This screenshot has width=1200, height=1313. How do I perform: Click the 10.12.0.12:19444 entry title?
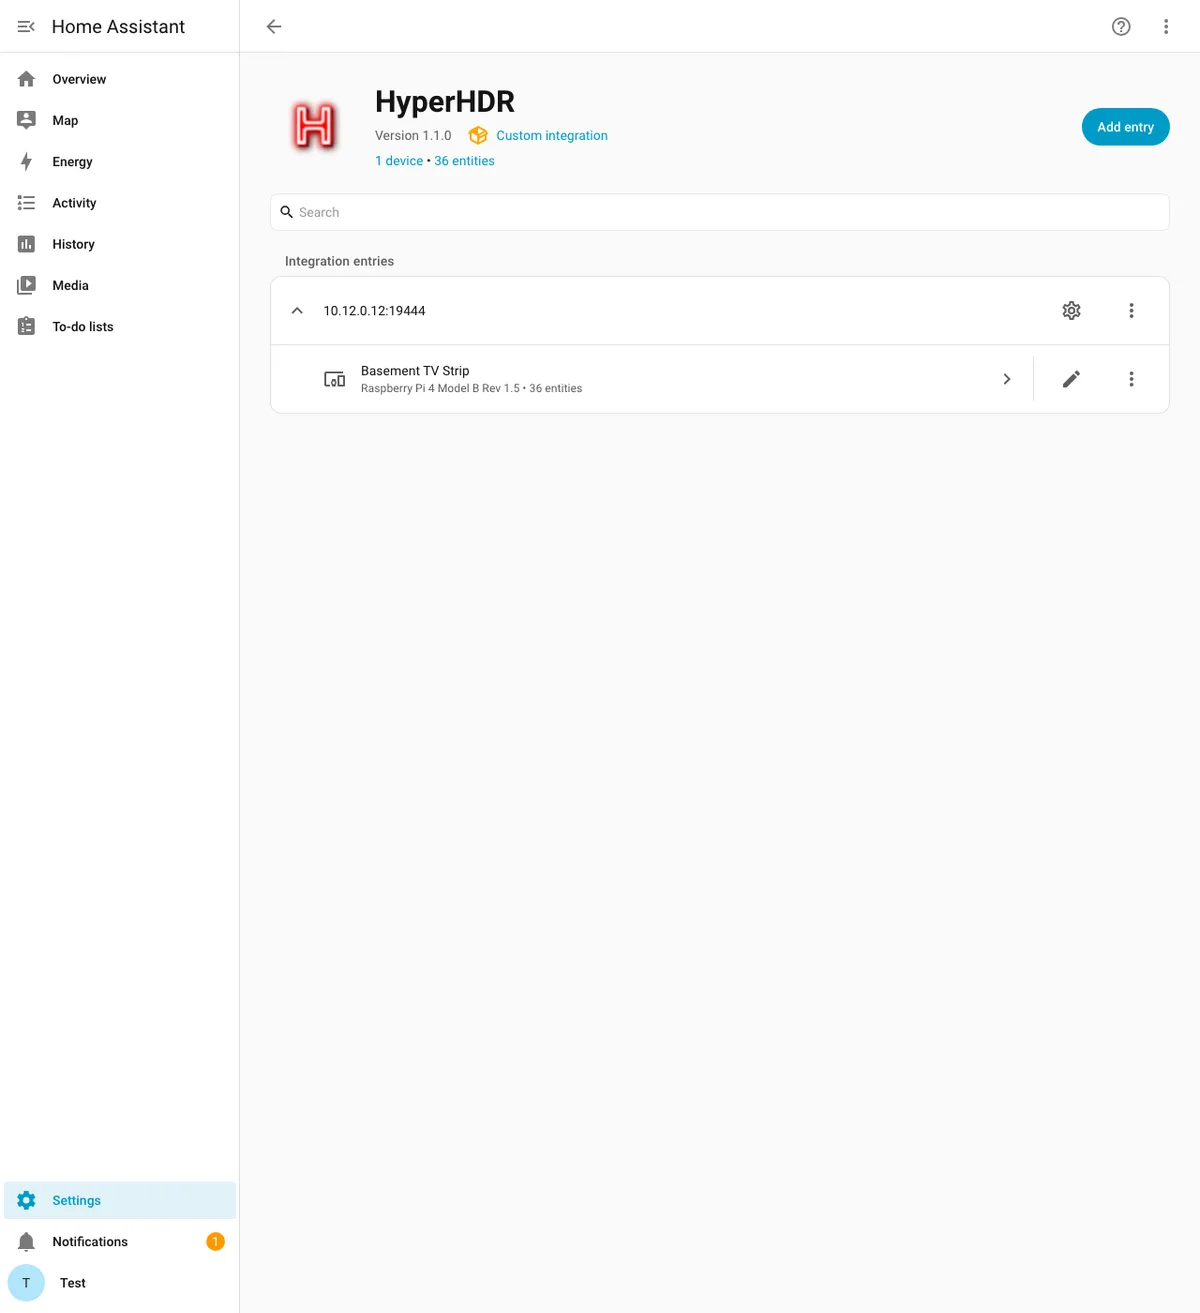[x=374, y=311]
